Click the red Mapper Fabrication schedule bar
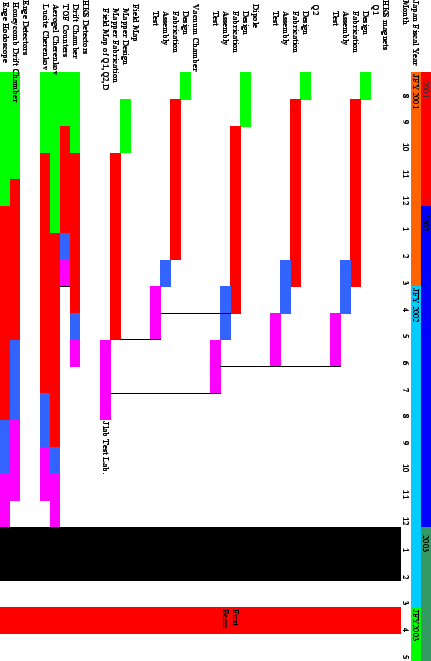Screen dimensions: 431x661 [x=115, y=246]
